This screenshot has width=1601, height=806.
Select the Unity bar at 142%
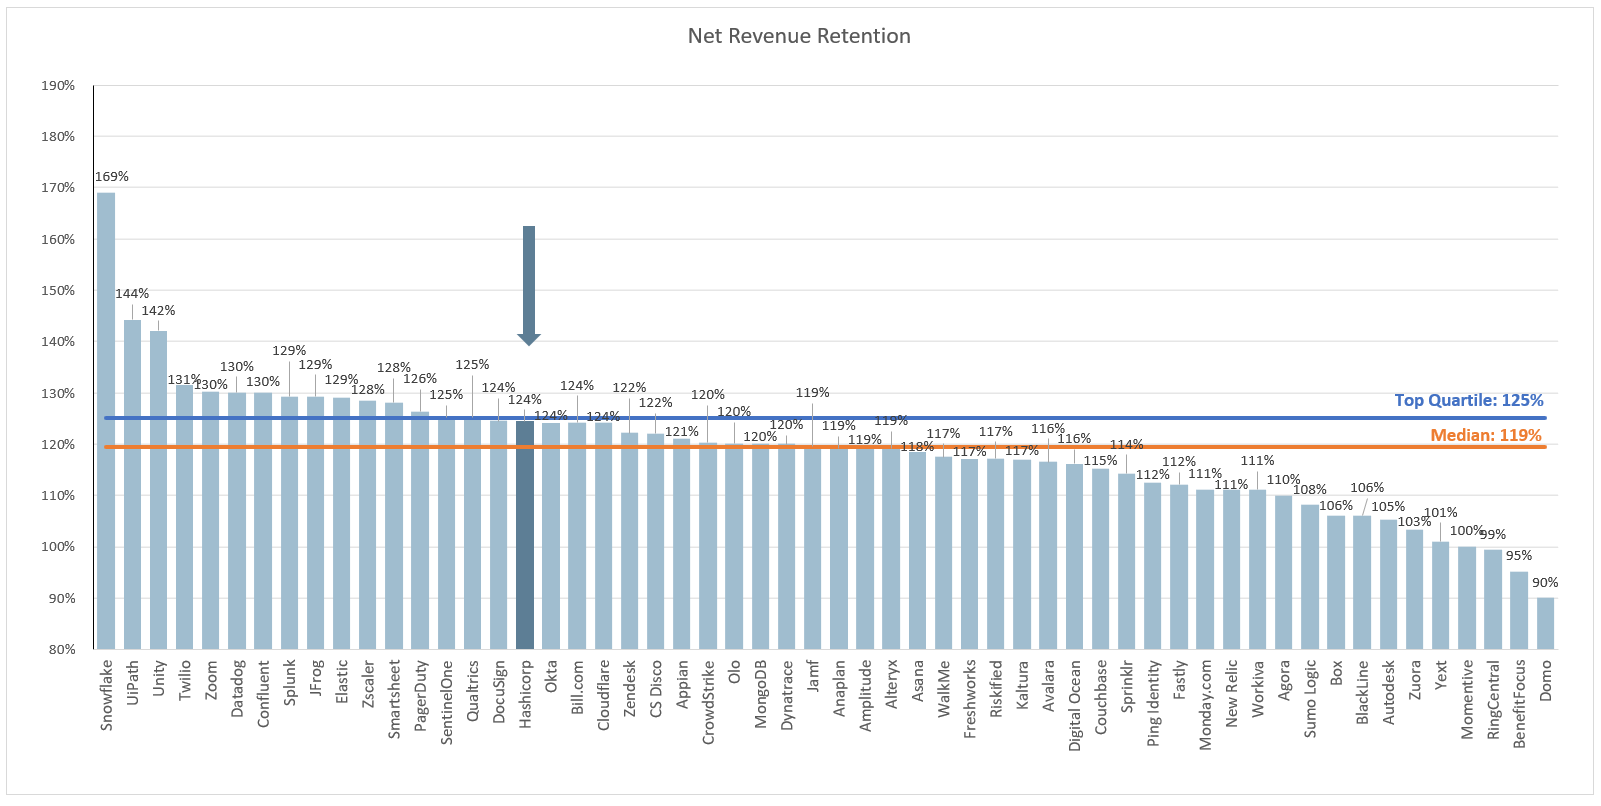[158, 490]
